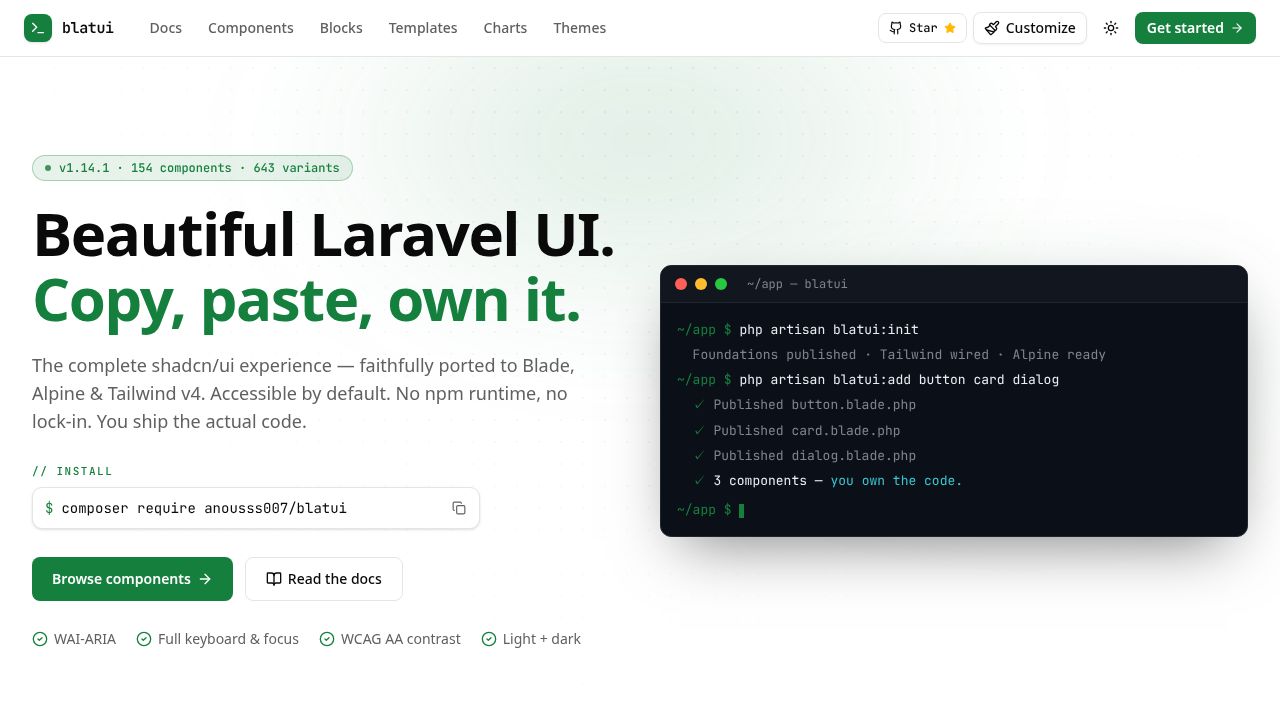Click the GitHub icon in Star button
The image size is (1280, 720).
coord(896,28)
